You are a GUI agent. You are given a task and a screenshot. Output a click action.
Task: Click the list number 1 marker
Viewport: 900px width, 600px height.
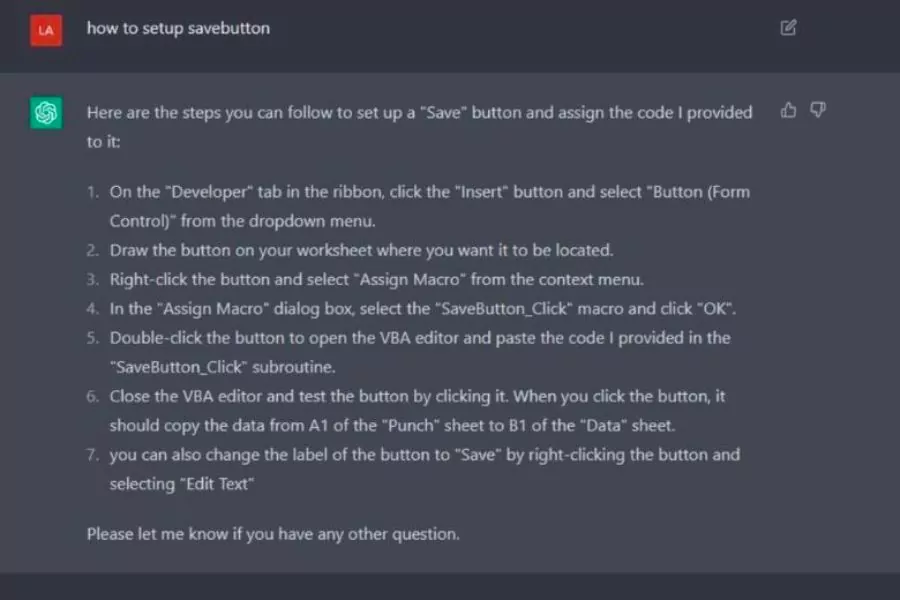tap(93, 192)
